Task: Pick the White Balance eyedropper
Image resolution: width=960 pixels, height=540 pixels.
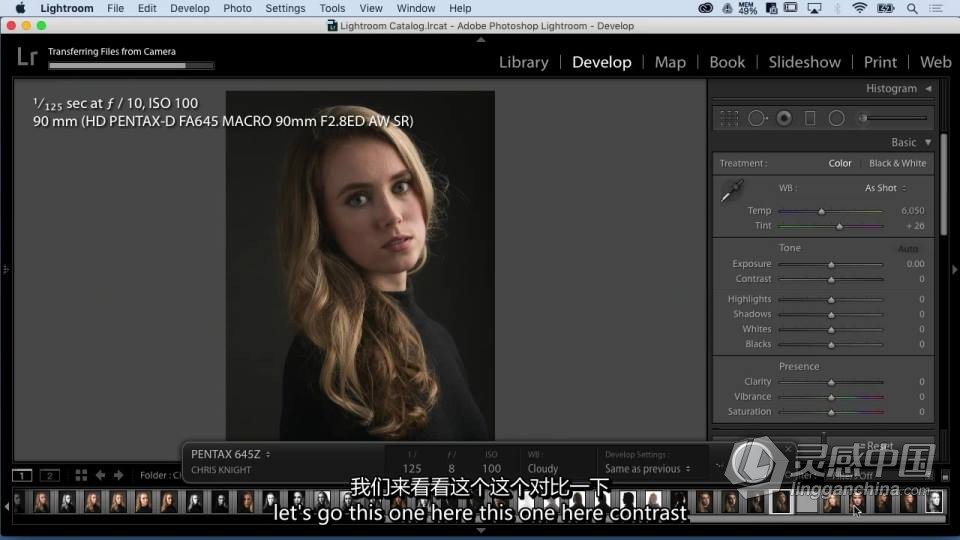Action: 732,190
